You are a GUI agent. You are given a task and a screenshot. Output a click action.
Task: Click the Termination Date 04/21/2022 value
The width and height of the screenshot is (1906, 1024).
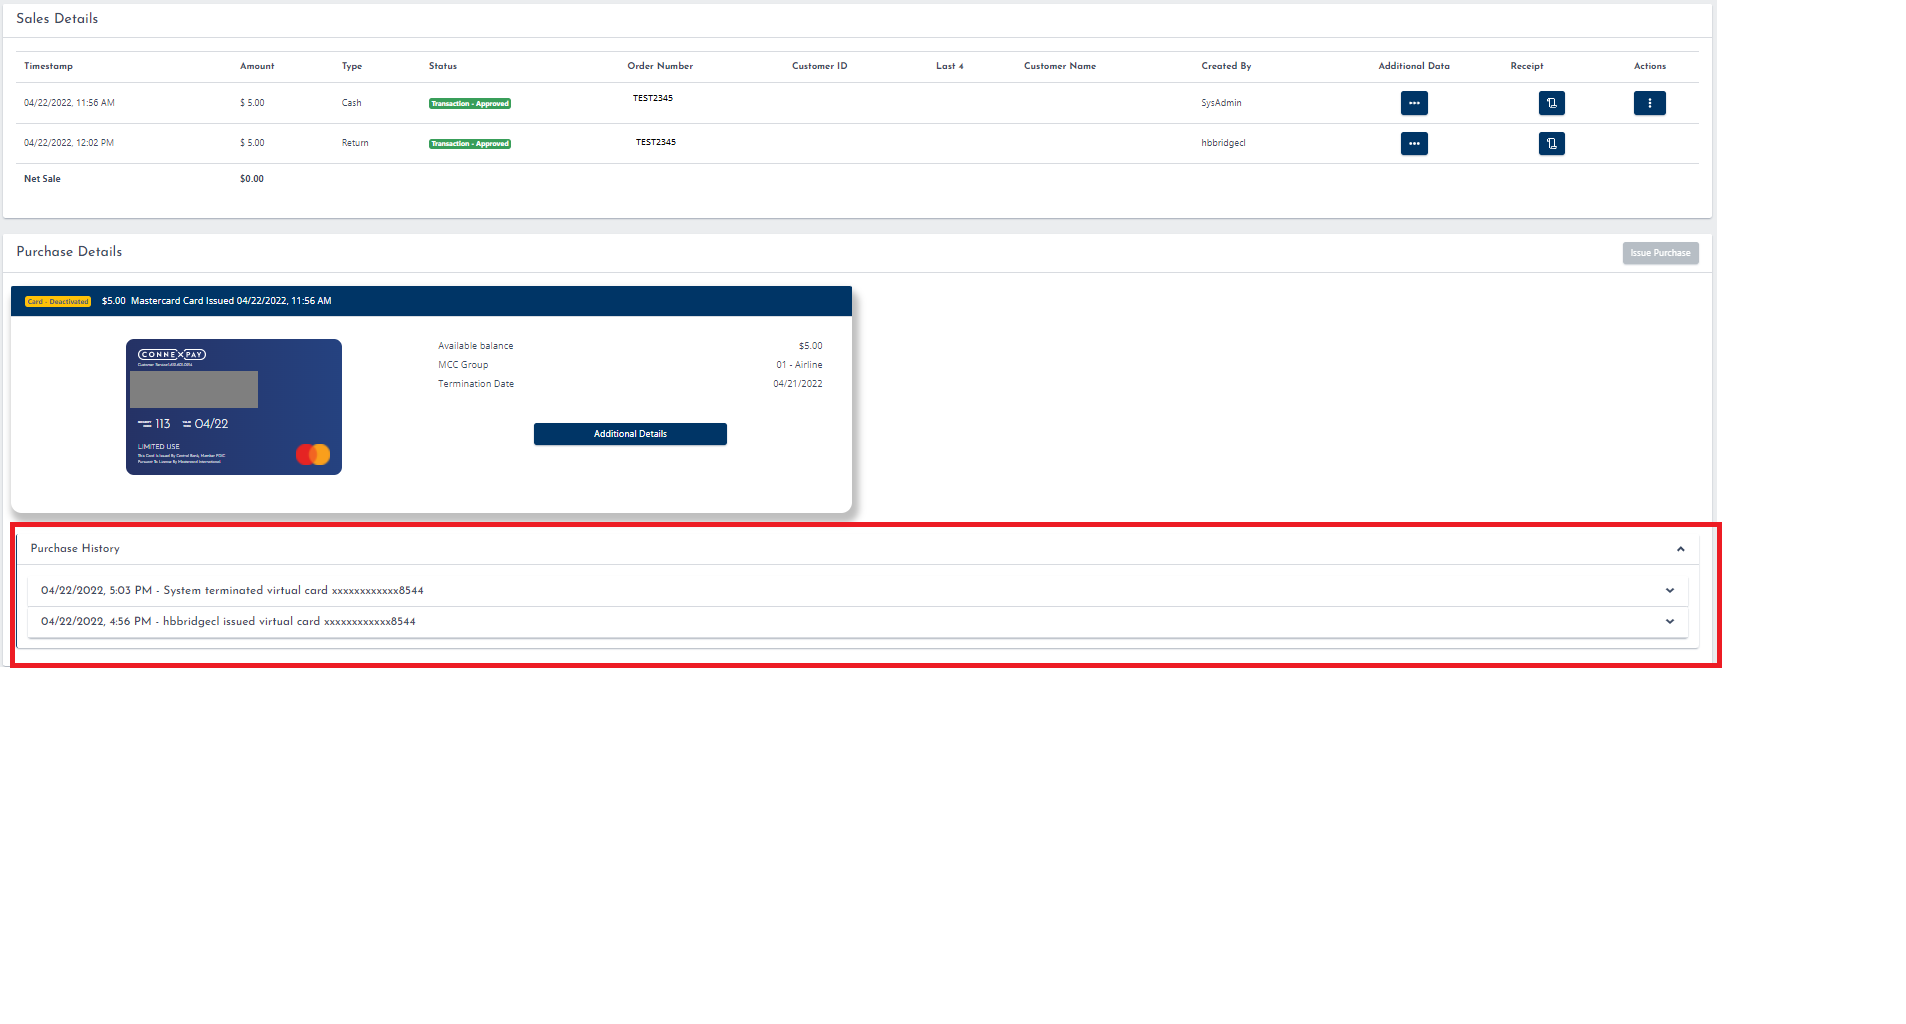[x=798, y=384]
